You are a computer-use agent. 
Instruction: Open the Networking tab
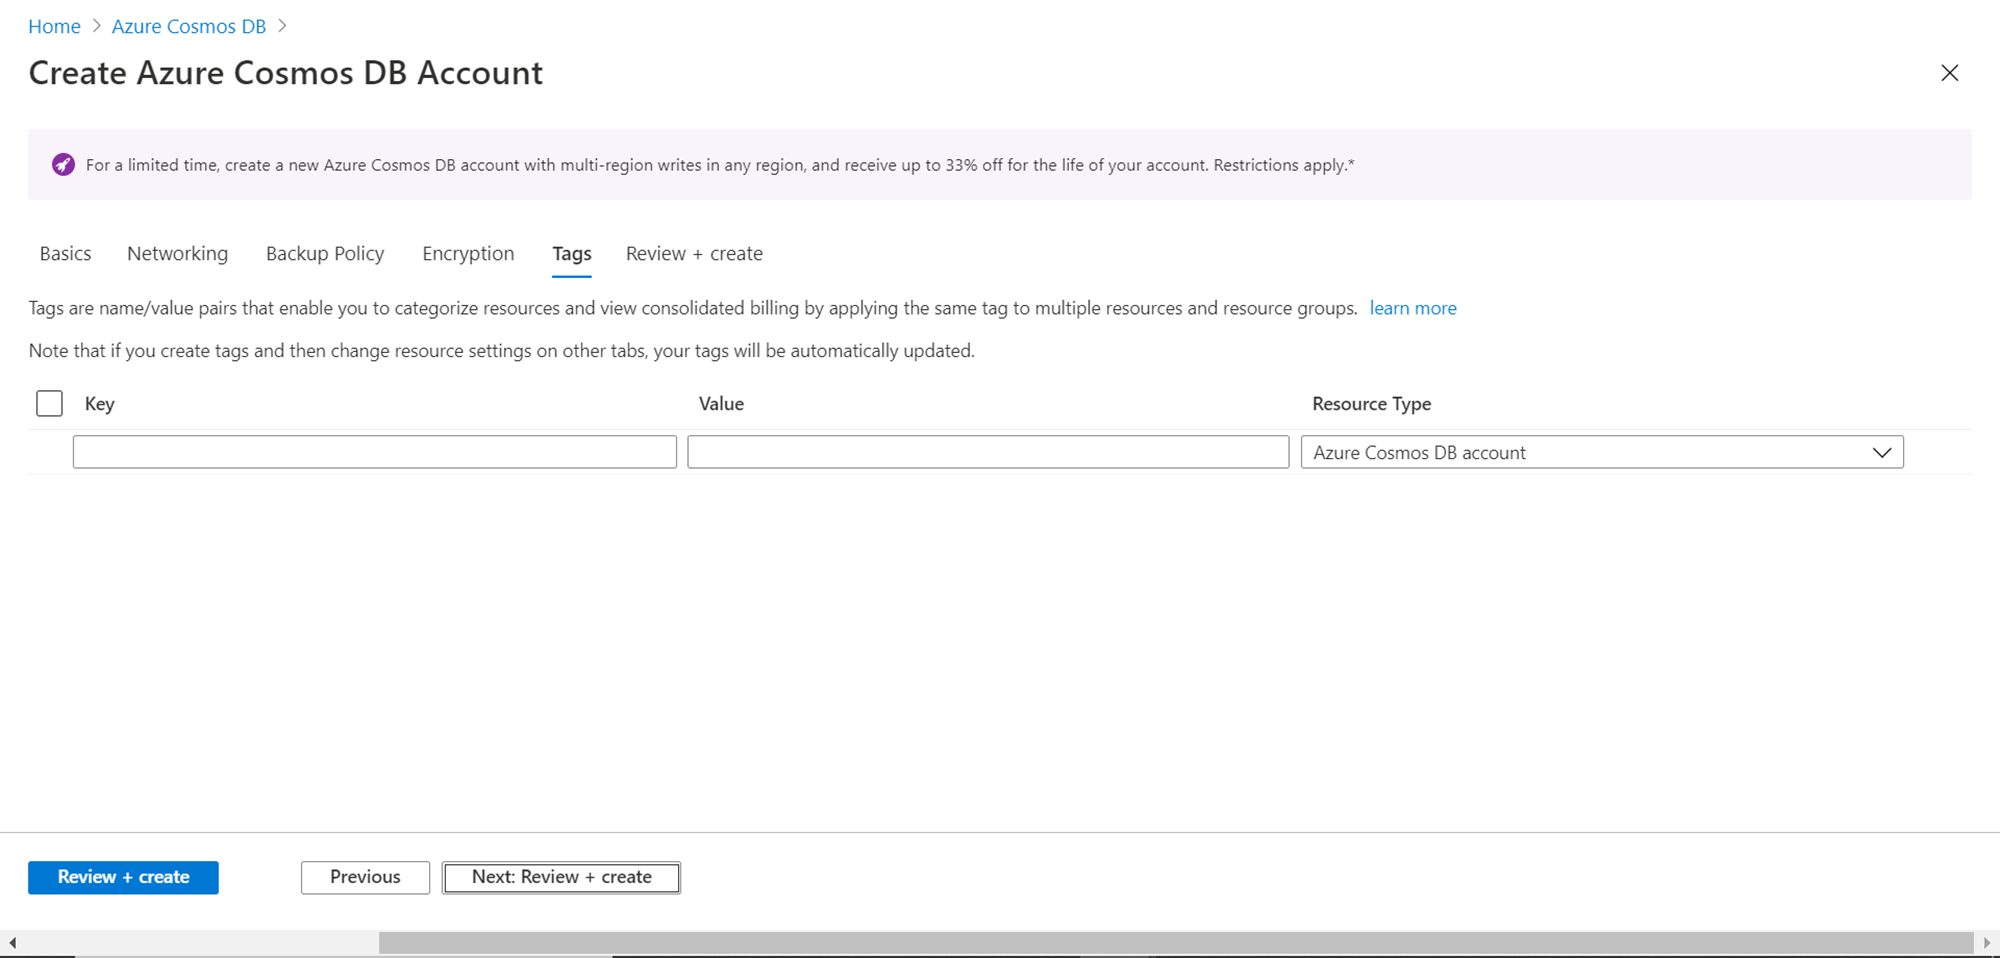(x=177, y=254)
